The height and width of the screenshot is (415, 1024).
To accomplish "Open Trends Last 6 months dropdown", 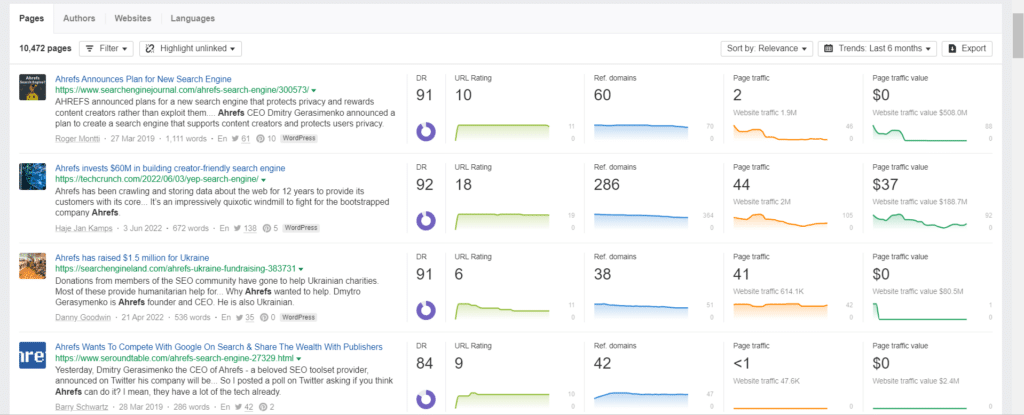I will click(877, 48).
